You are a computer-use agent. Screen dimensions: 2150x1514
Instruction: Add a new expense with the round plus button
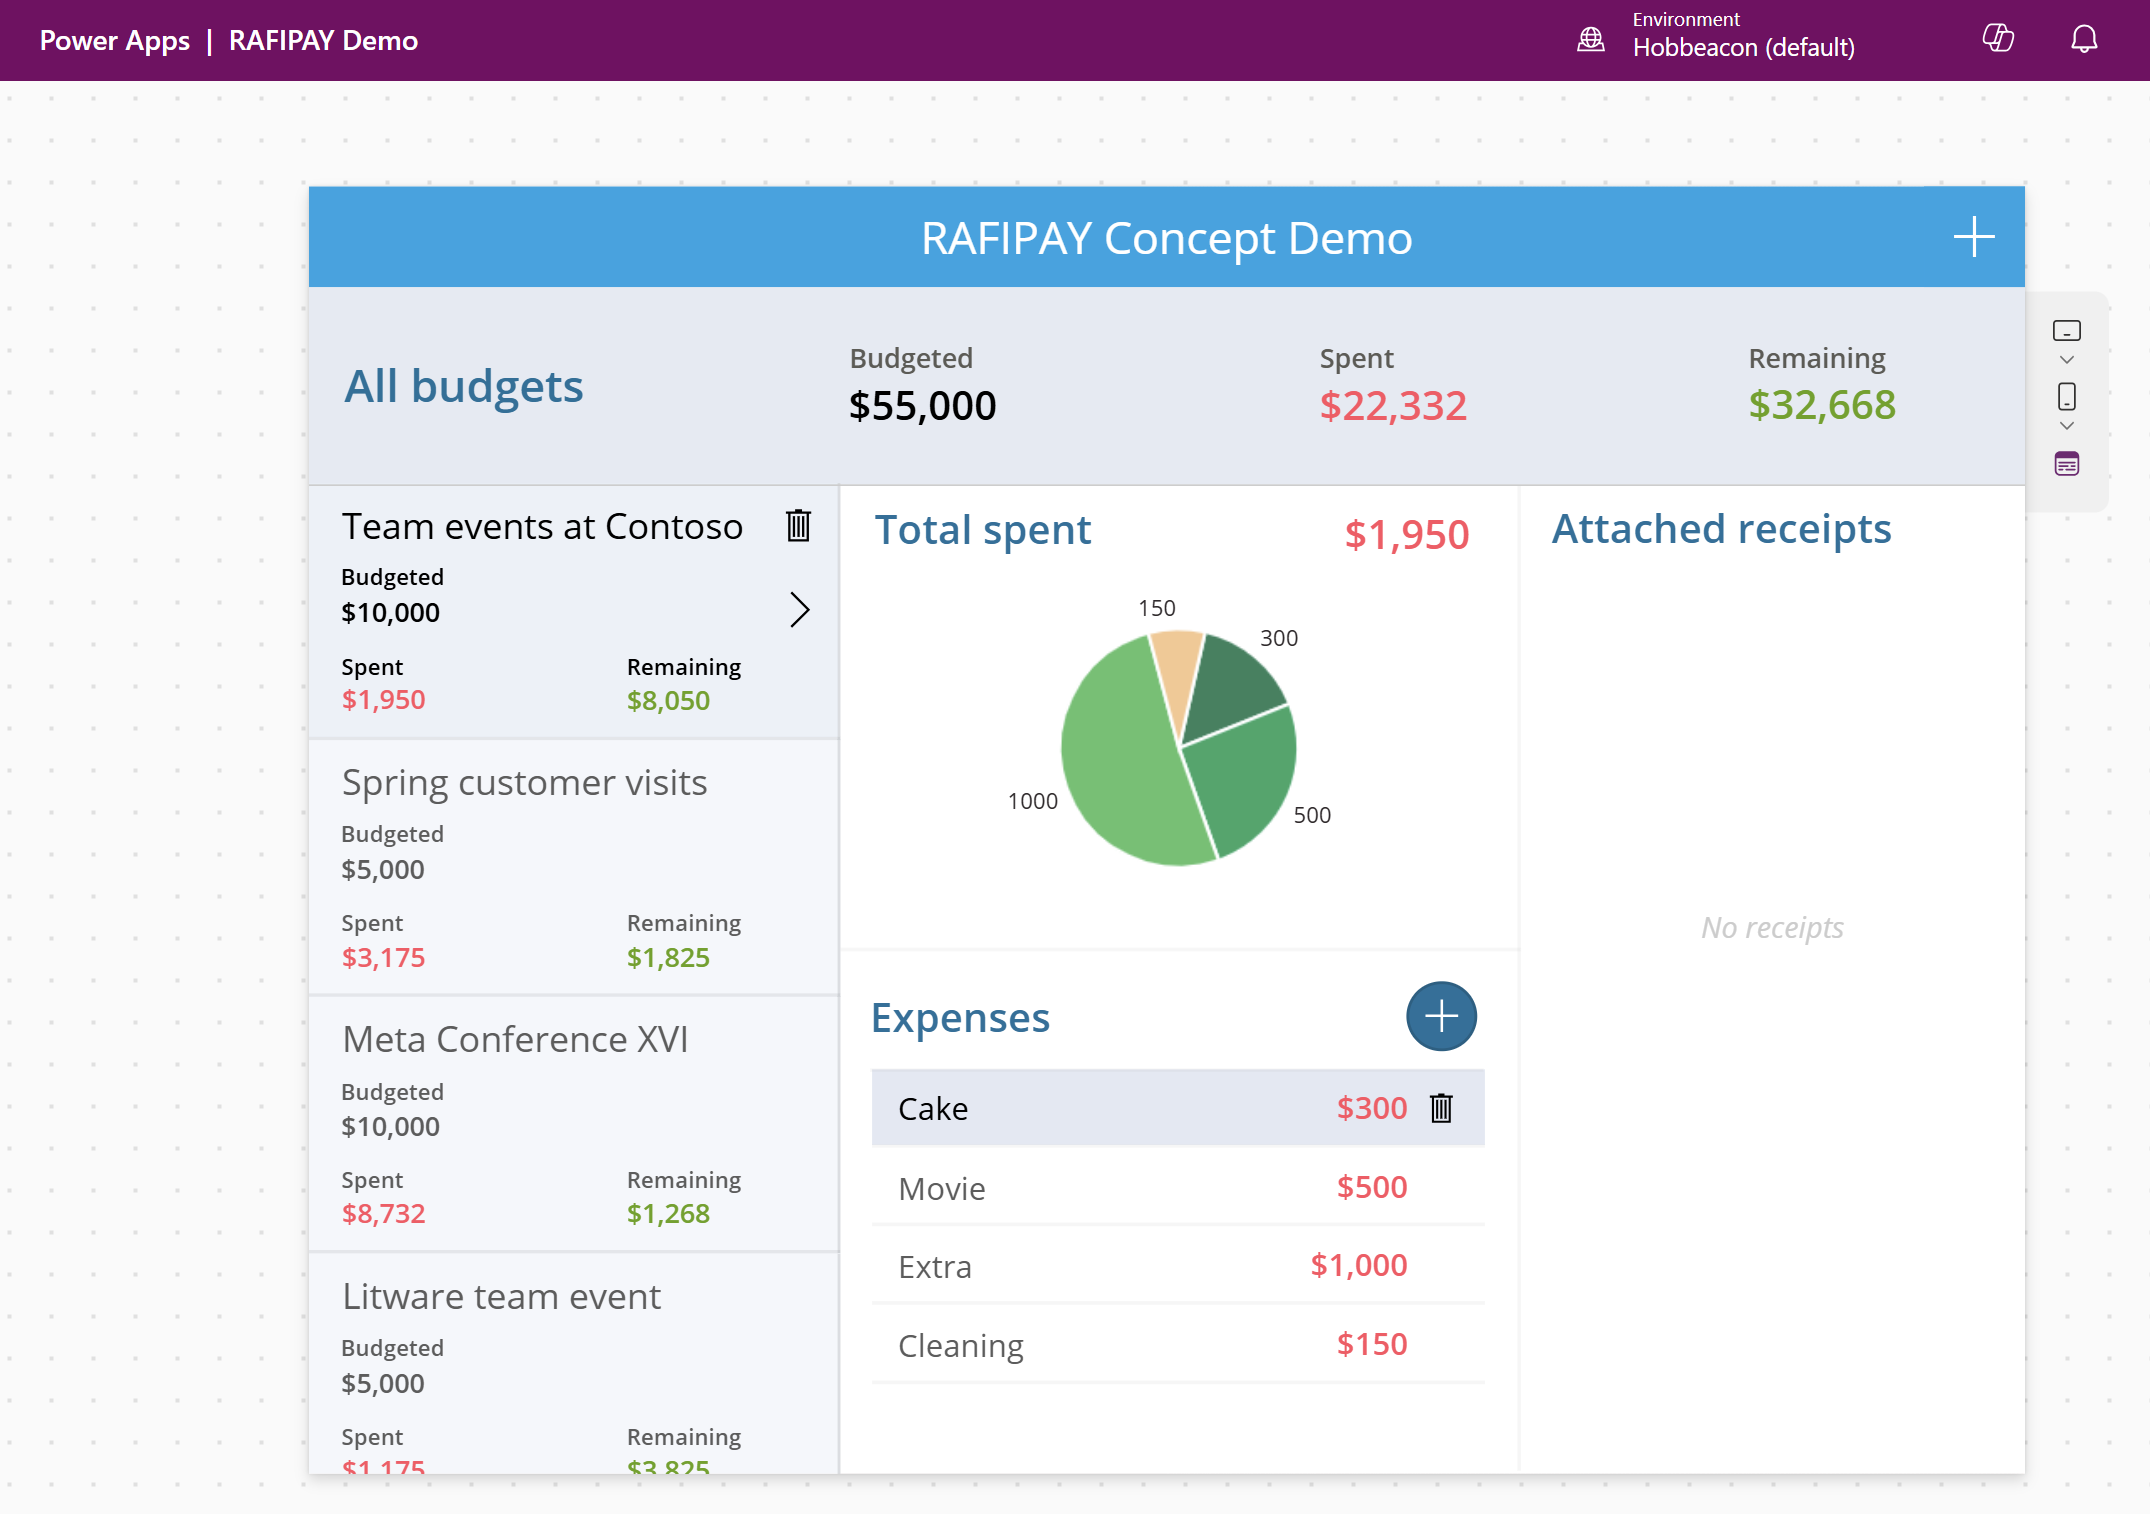point(1441,1016)
